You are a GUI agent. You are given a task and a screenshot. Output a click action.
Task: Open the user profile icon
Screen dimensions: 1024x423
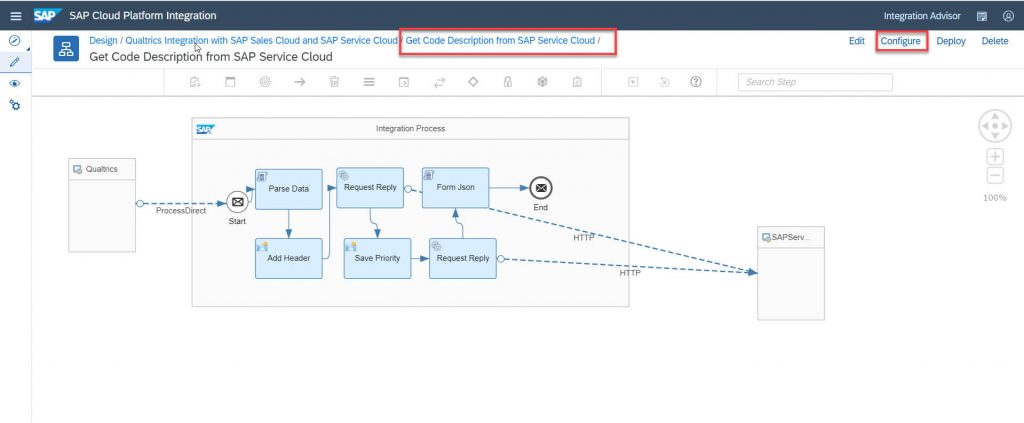[x=1008, y=16]
